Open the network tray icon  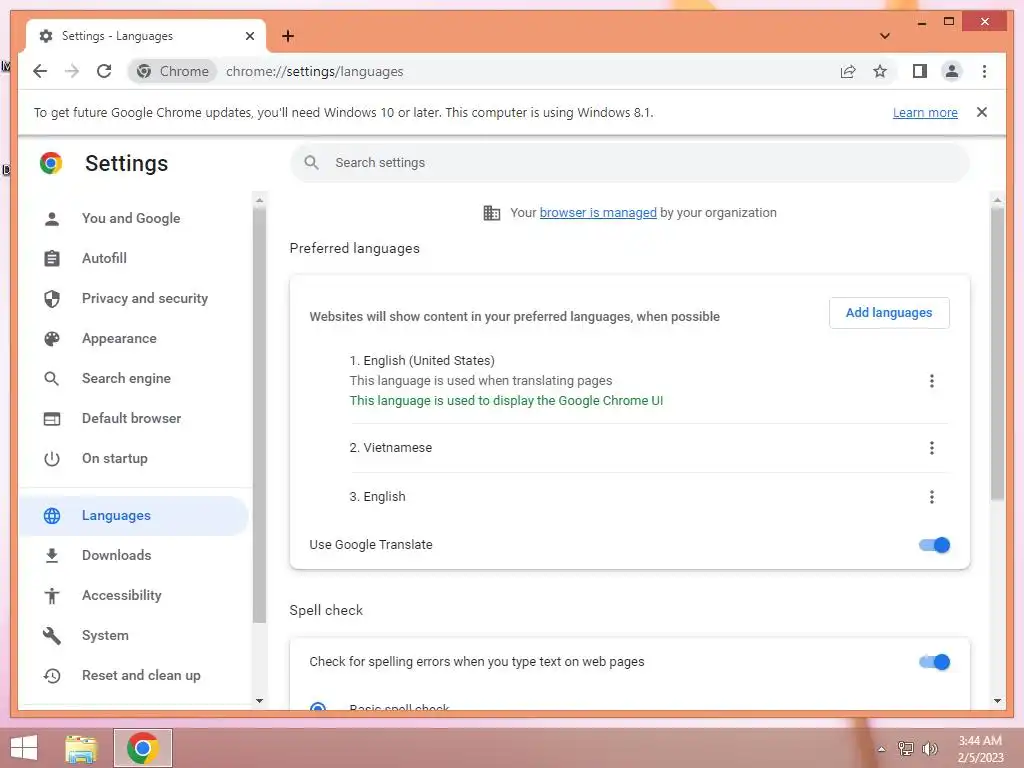905,749
